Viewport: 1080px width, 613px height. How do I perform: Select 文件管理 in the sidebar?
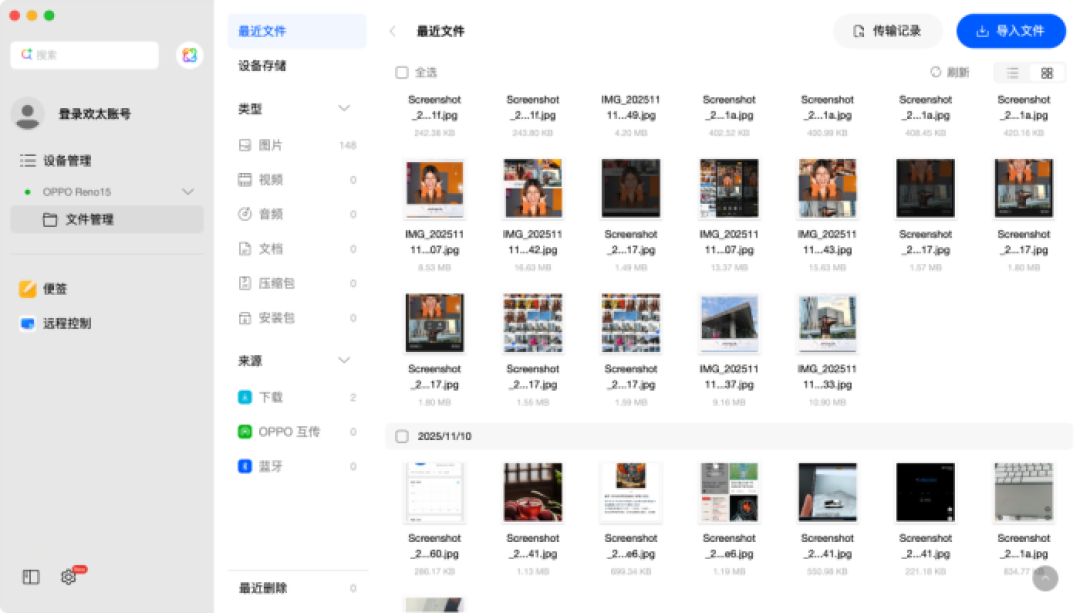(107, 220)
